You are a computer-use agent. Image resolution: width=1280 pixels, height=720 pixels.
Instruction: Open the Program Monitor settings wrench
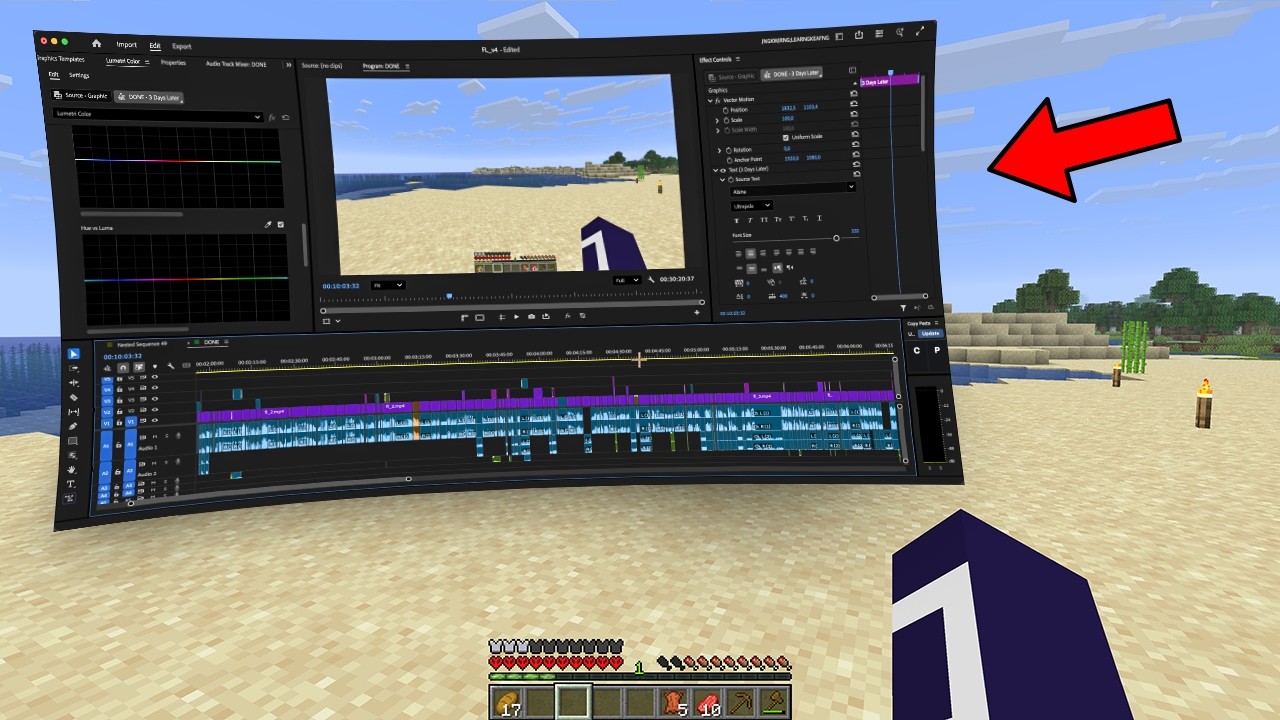tap(651, 280)
